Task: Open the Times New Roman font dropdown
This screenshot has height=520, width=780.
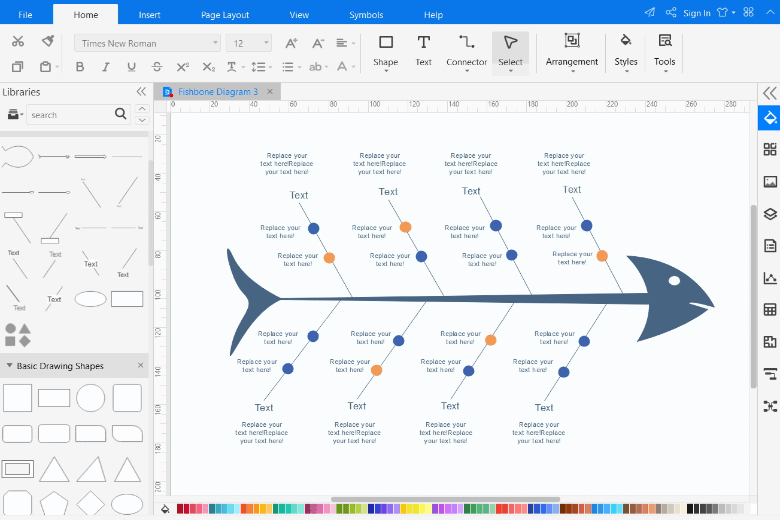Action: [x=147, y=43]
